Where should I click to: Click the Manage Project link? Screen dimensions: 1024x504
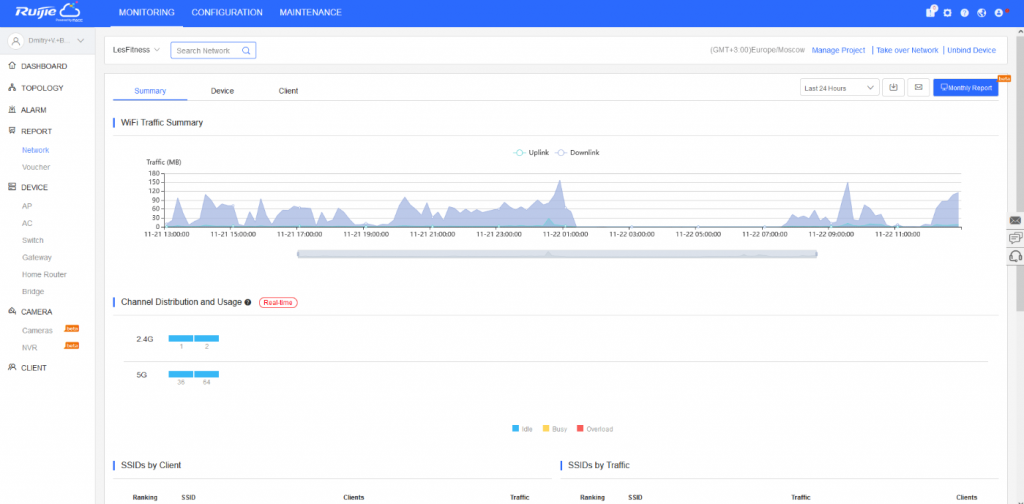[838, 50]
